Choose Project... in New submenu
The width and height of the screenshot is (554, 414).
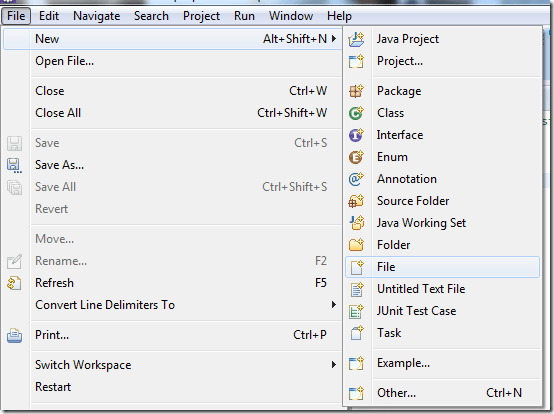[x=442, y=61]
